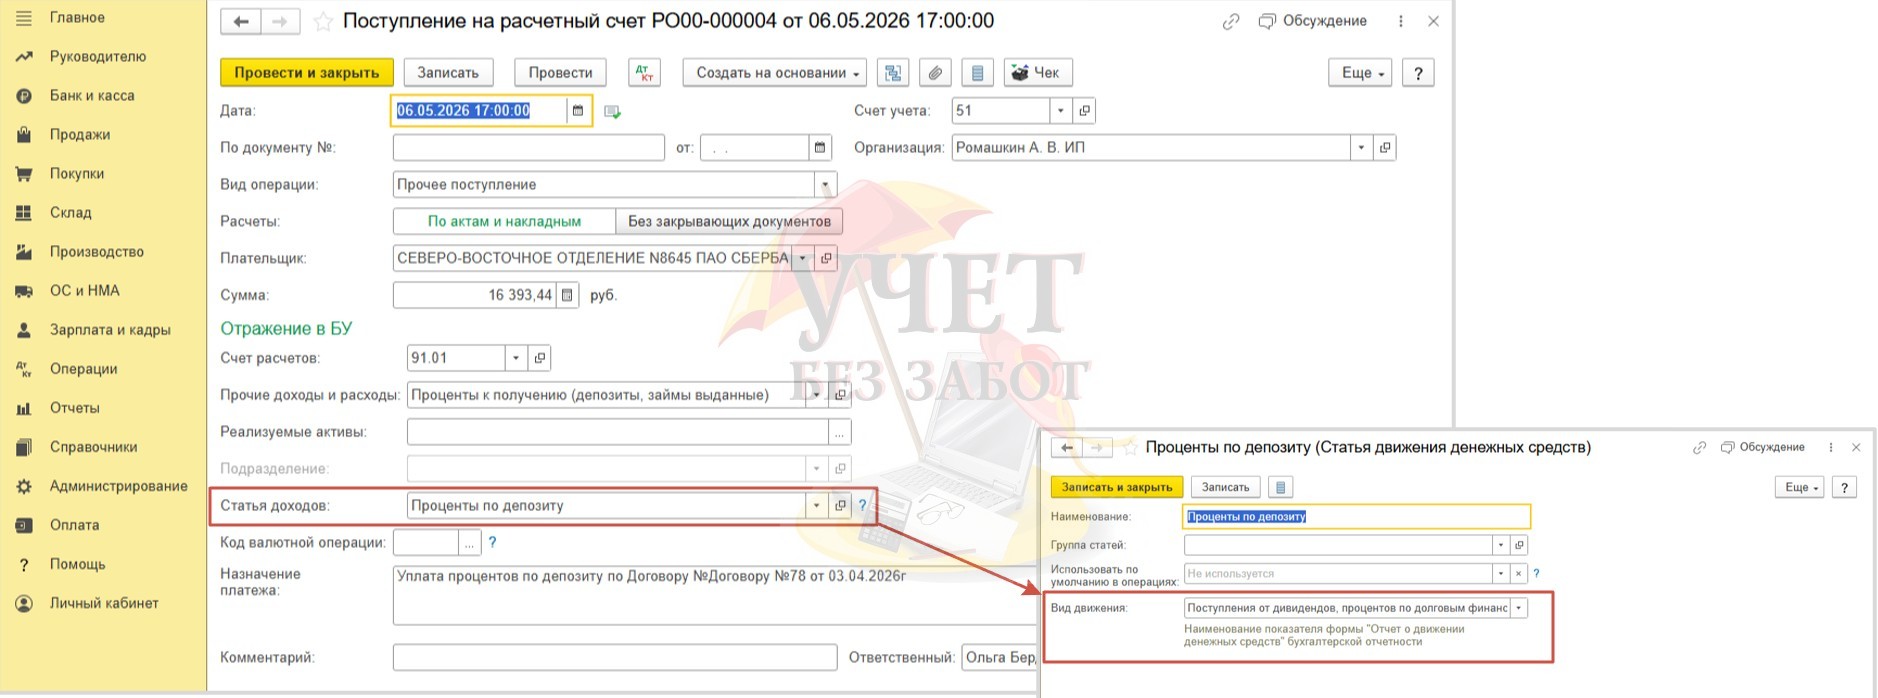Click help question mark near Статья доходов
Screen dimensions: 1878x698
point(862,506)
